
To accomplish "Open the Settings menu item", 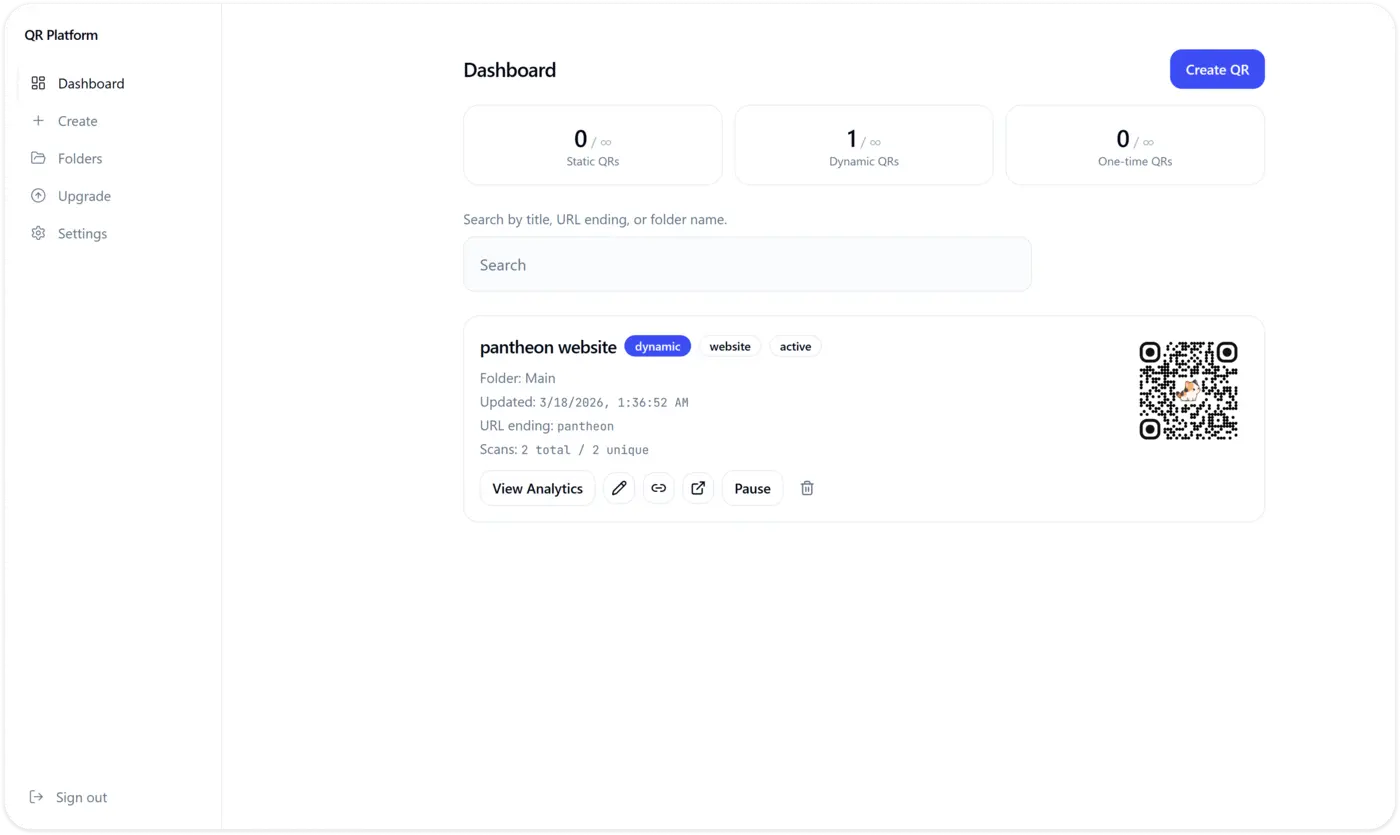I will pos(82,233).
